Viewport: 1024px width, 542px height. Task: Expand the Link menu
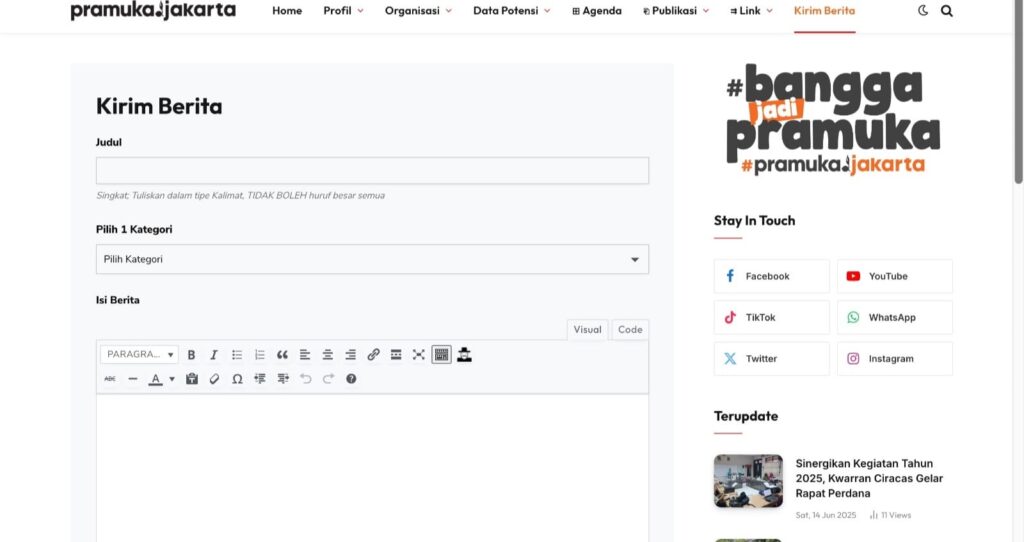pos(751,10)
